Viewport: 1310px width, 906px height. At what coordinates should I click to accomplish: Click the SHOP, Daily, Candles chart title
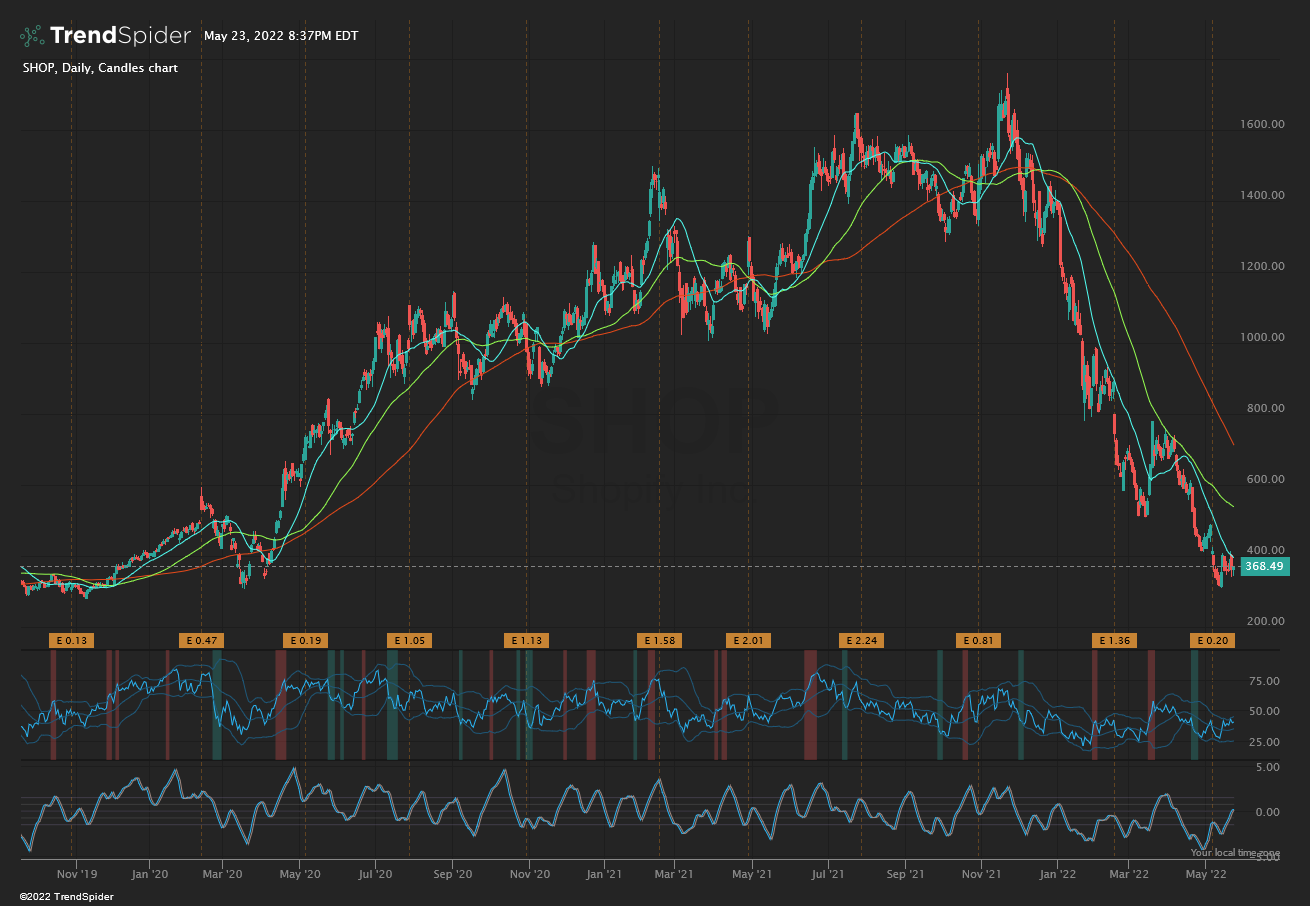click(x=100, y=68)
